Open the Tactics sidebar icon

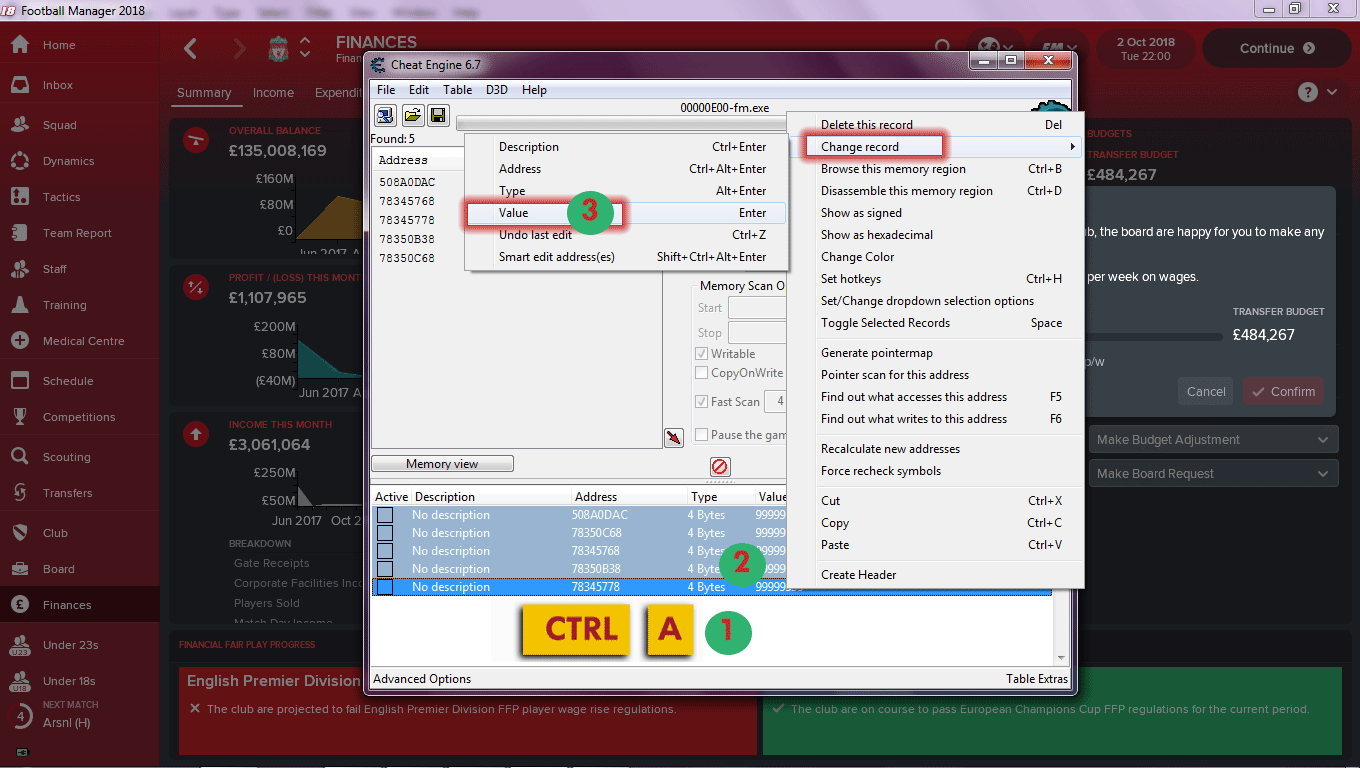[19, 197]
